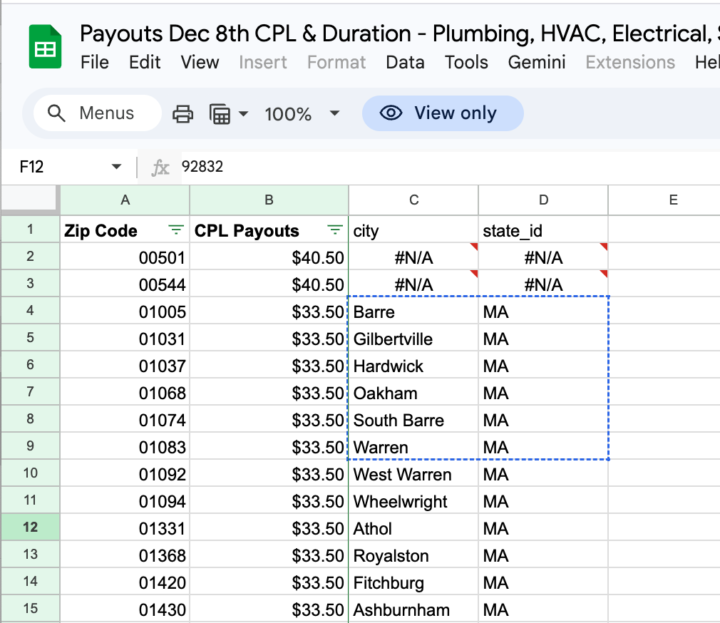The image size is (720, 623).
Task: Open the Name box dropdown arrow
Action: (117, 167)
